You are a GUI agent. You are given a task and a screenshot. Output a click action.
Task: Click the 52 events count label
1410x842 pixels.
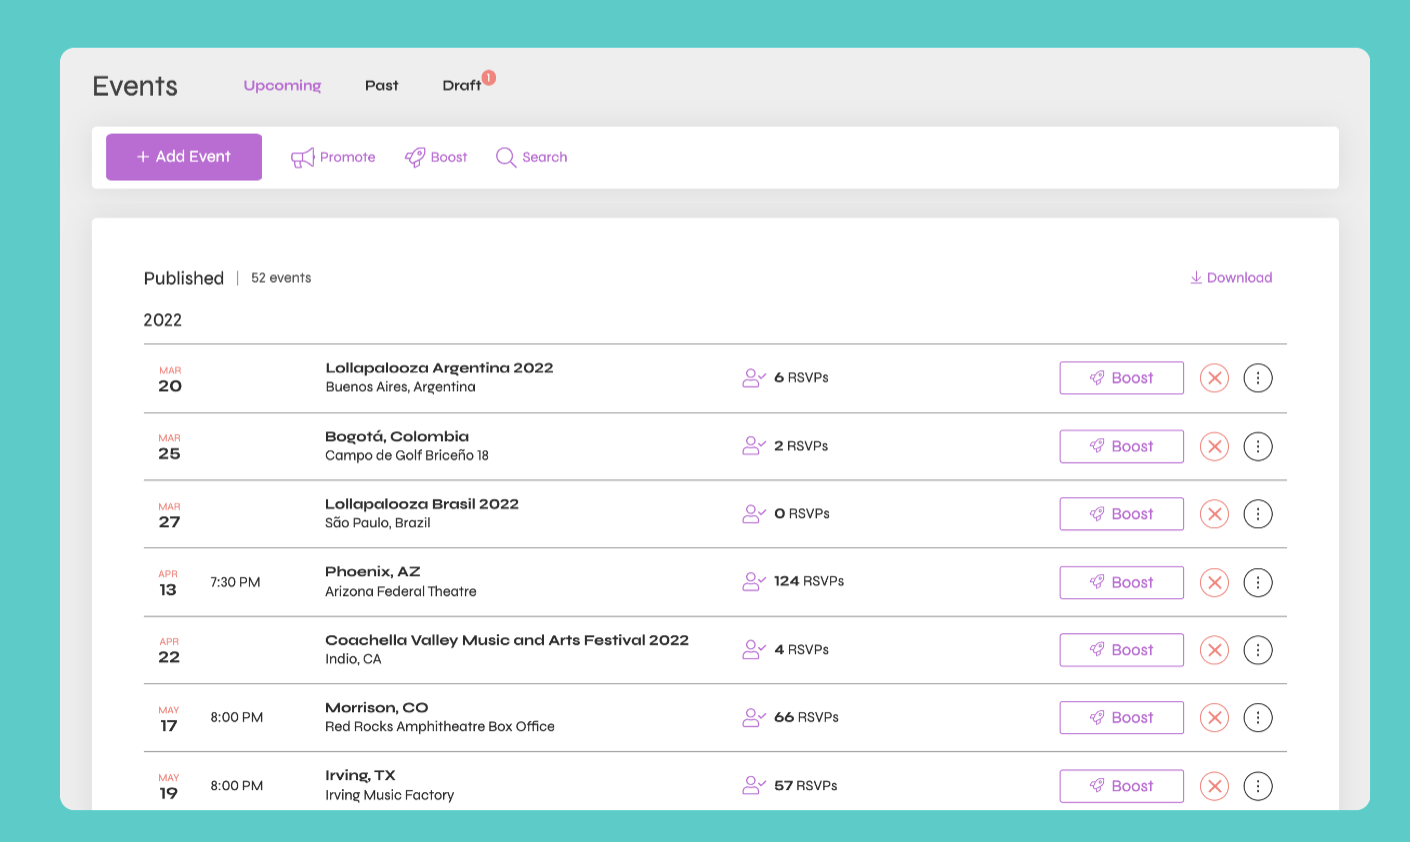point(281,278)
